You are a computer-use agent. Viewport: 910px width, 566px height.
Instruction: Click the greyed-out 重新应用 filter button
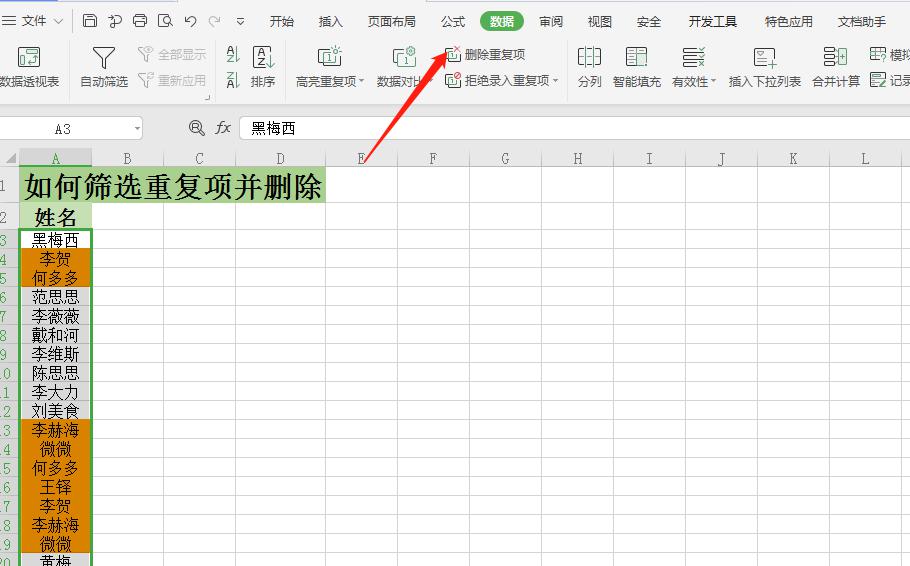(x=172, y=80)
